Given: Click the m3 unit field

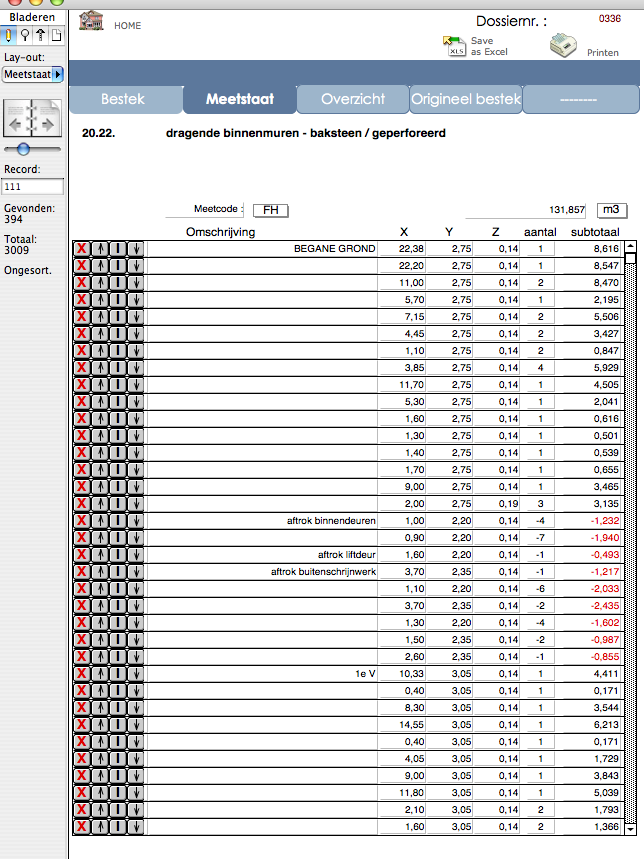Looking at the screenshot, I should 610,210.
